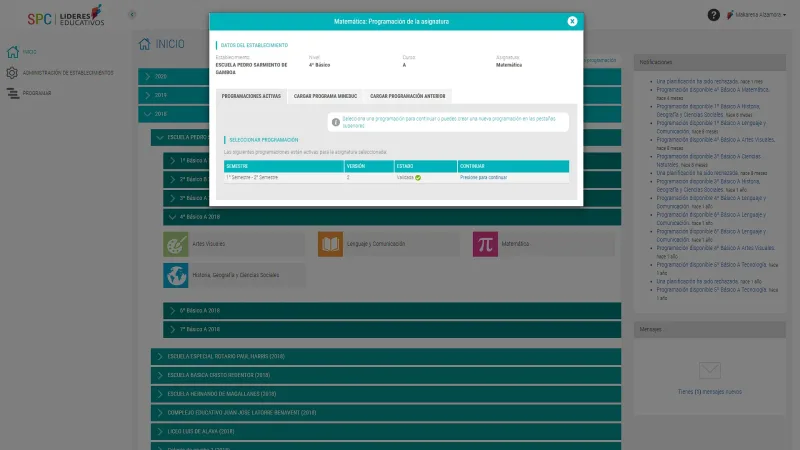Open the Matemática pi icon
The width and height of the screenshot is (800, 450).
(485, 244)
